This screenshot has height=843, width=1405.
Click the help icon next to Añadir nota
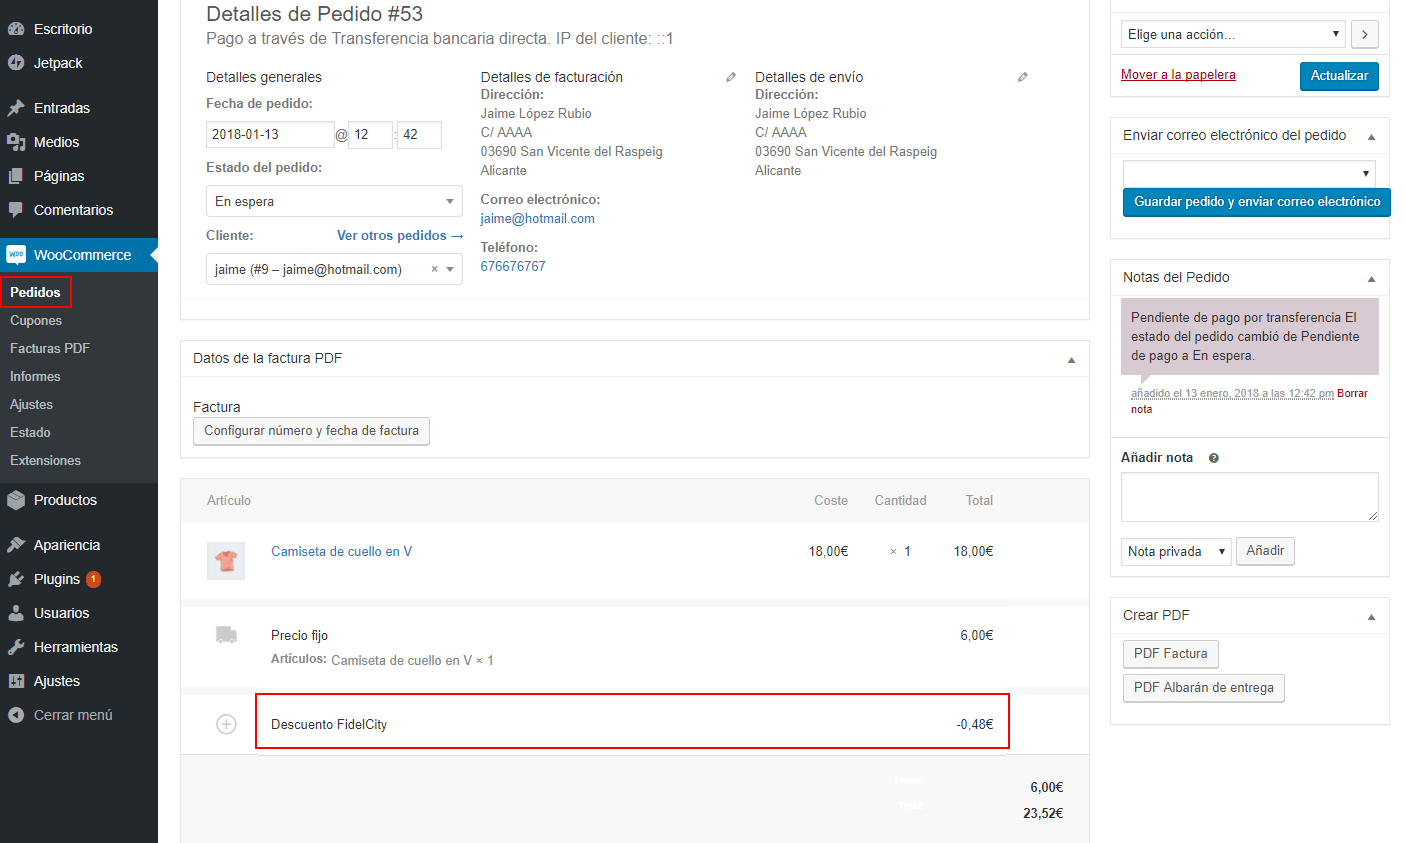1214,458
